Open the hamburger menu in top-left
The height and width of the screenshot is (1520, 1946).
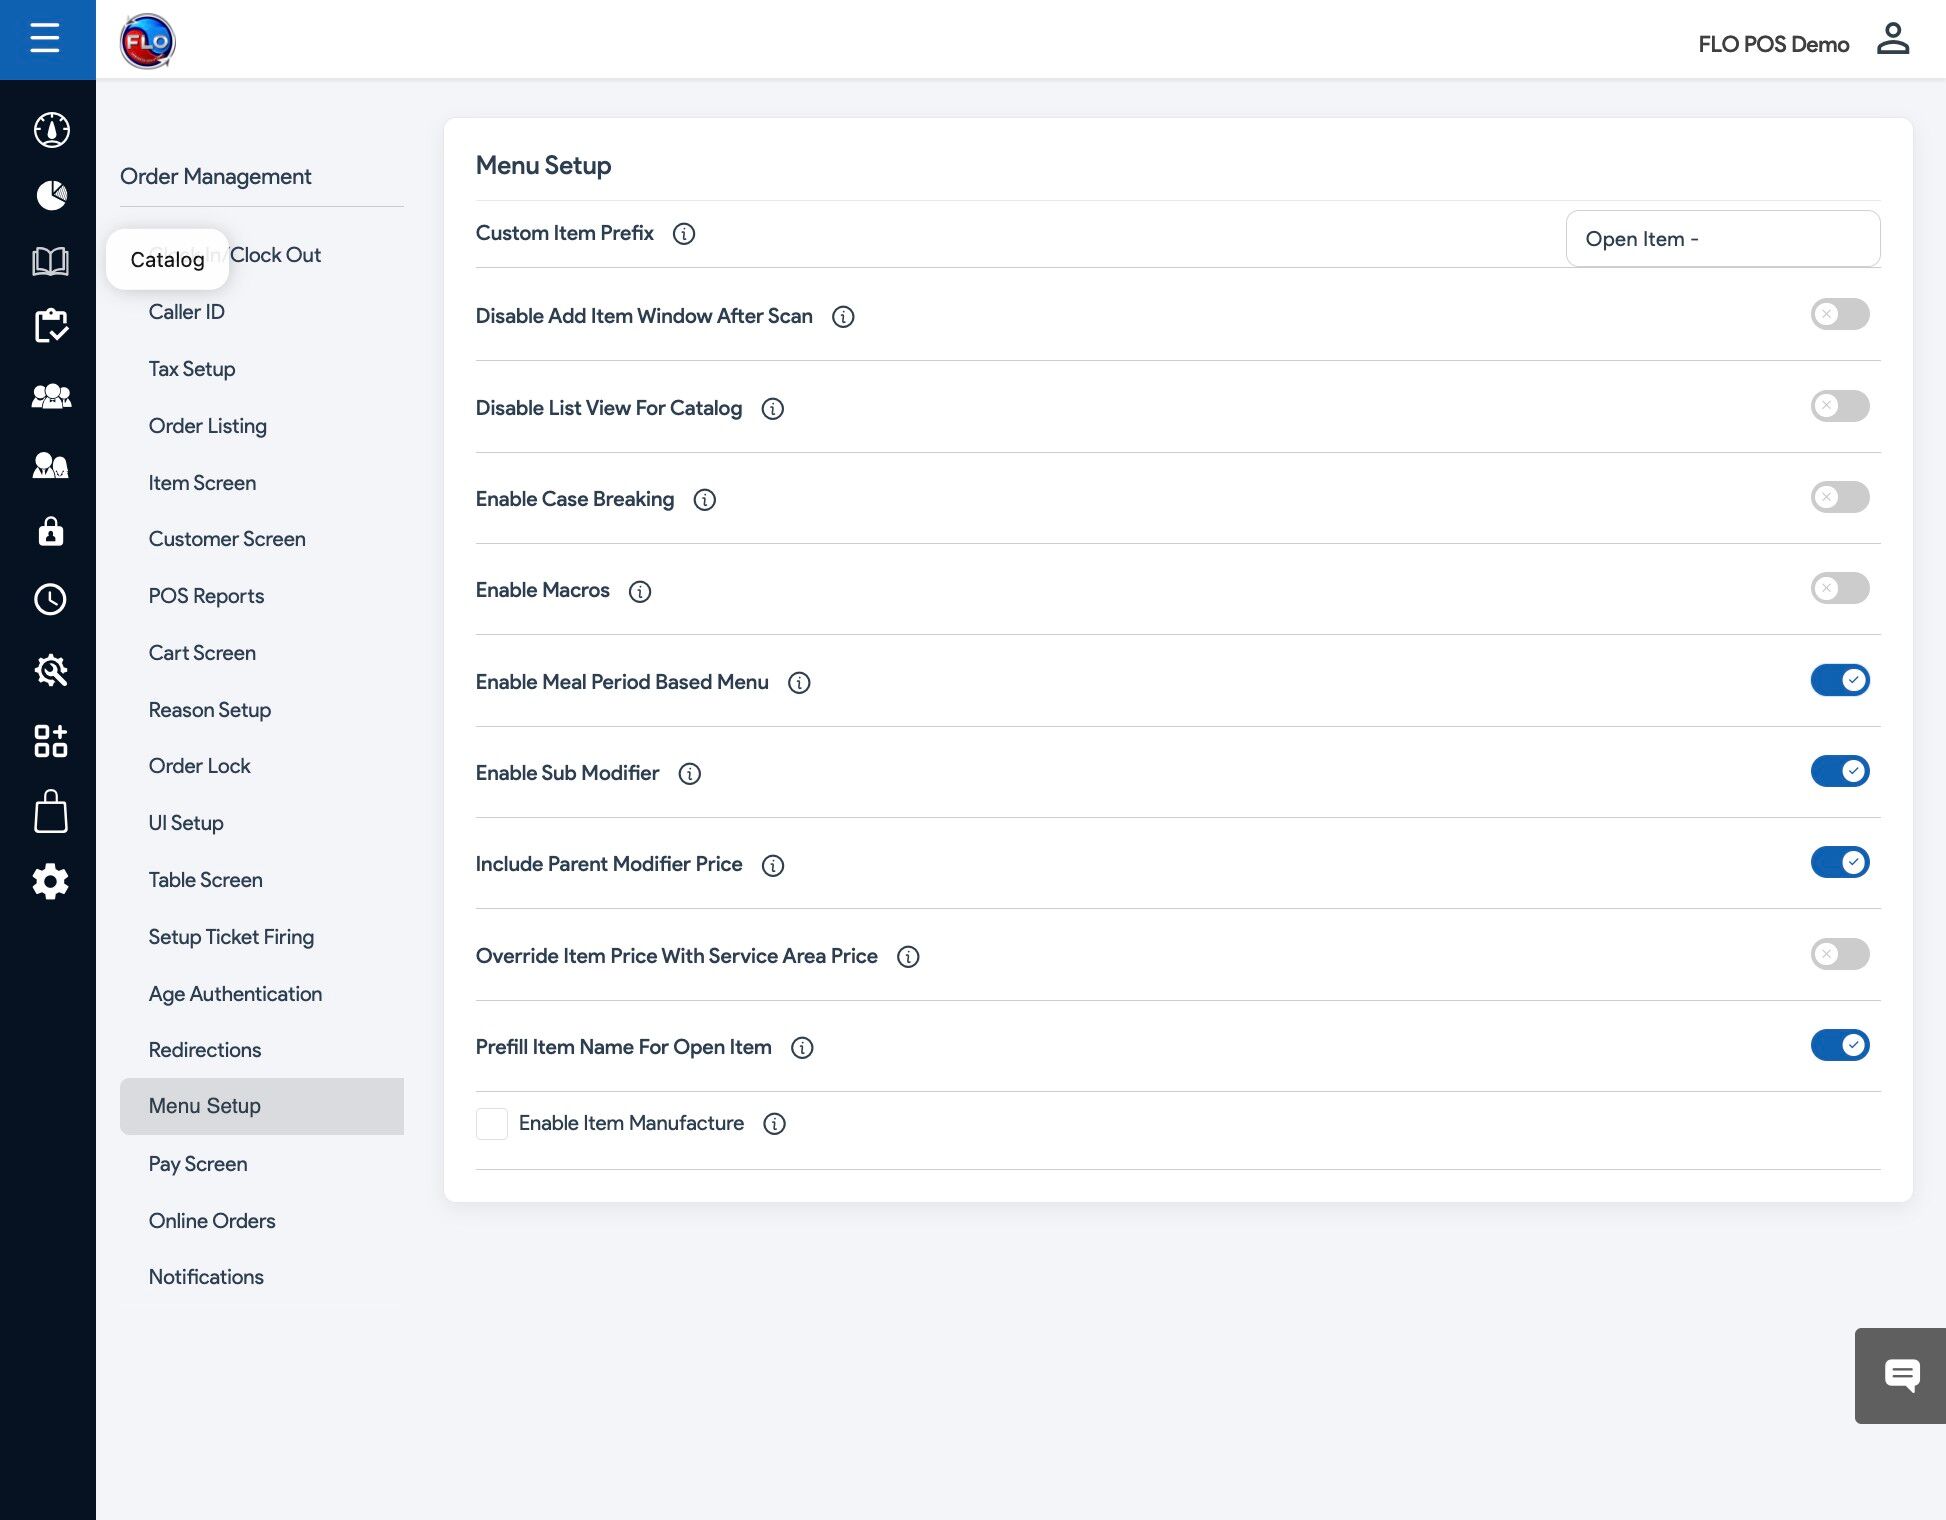[45, 39]
